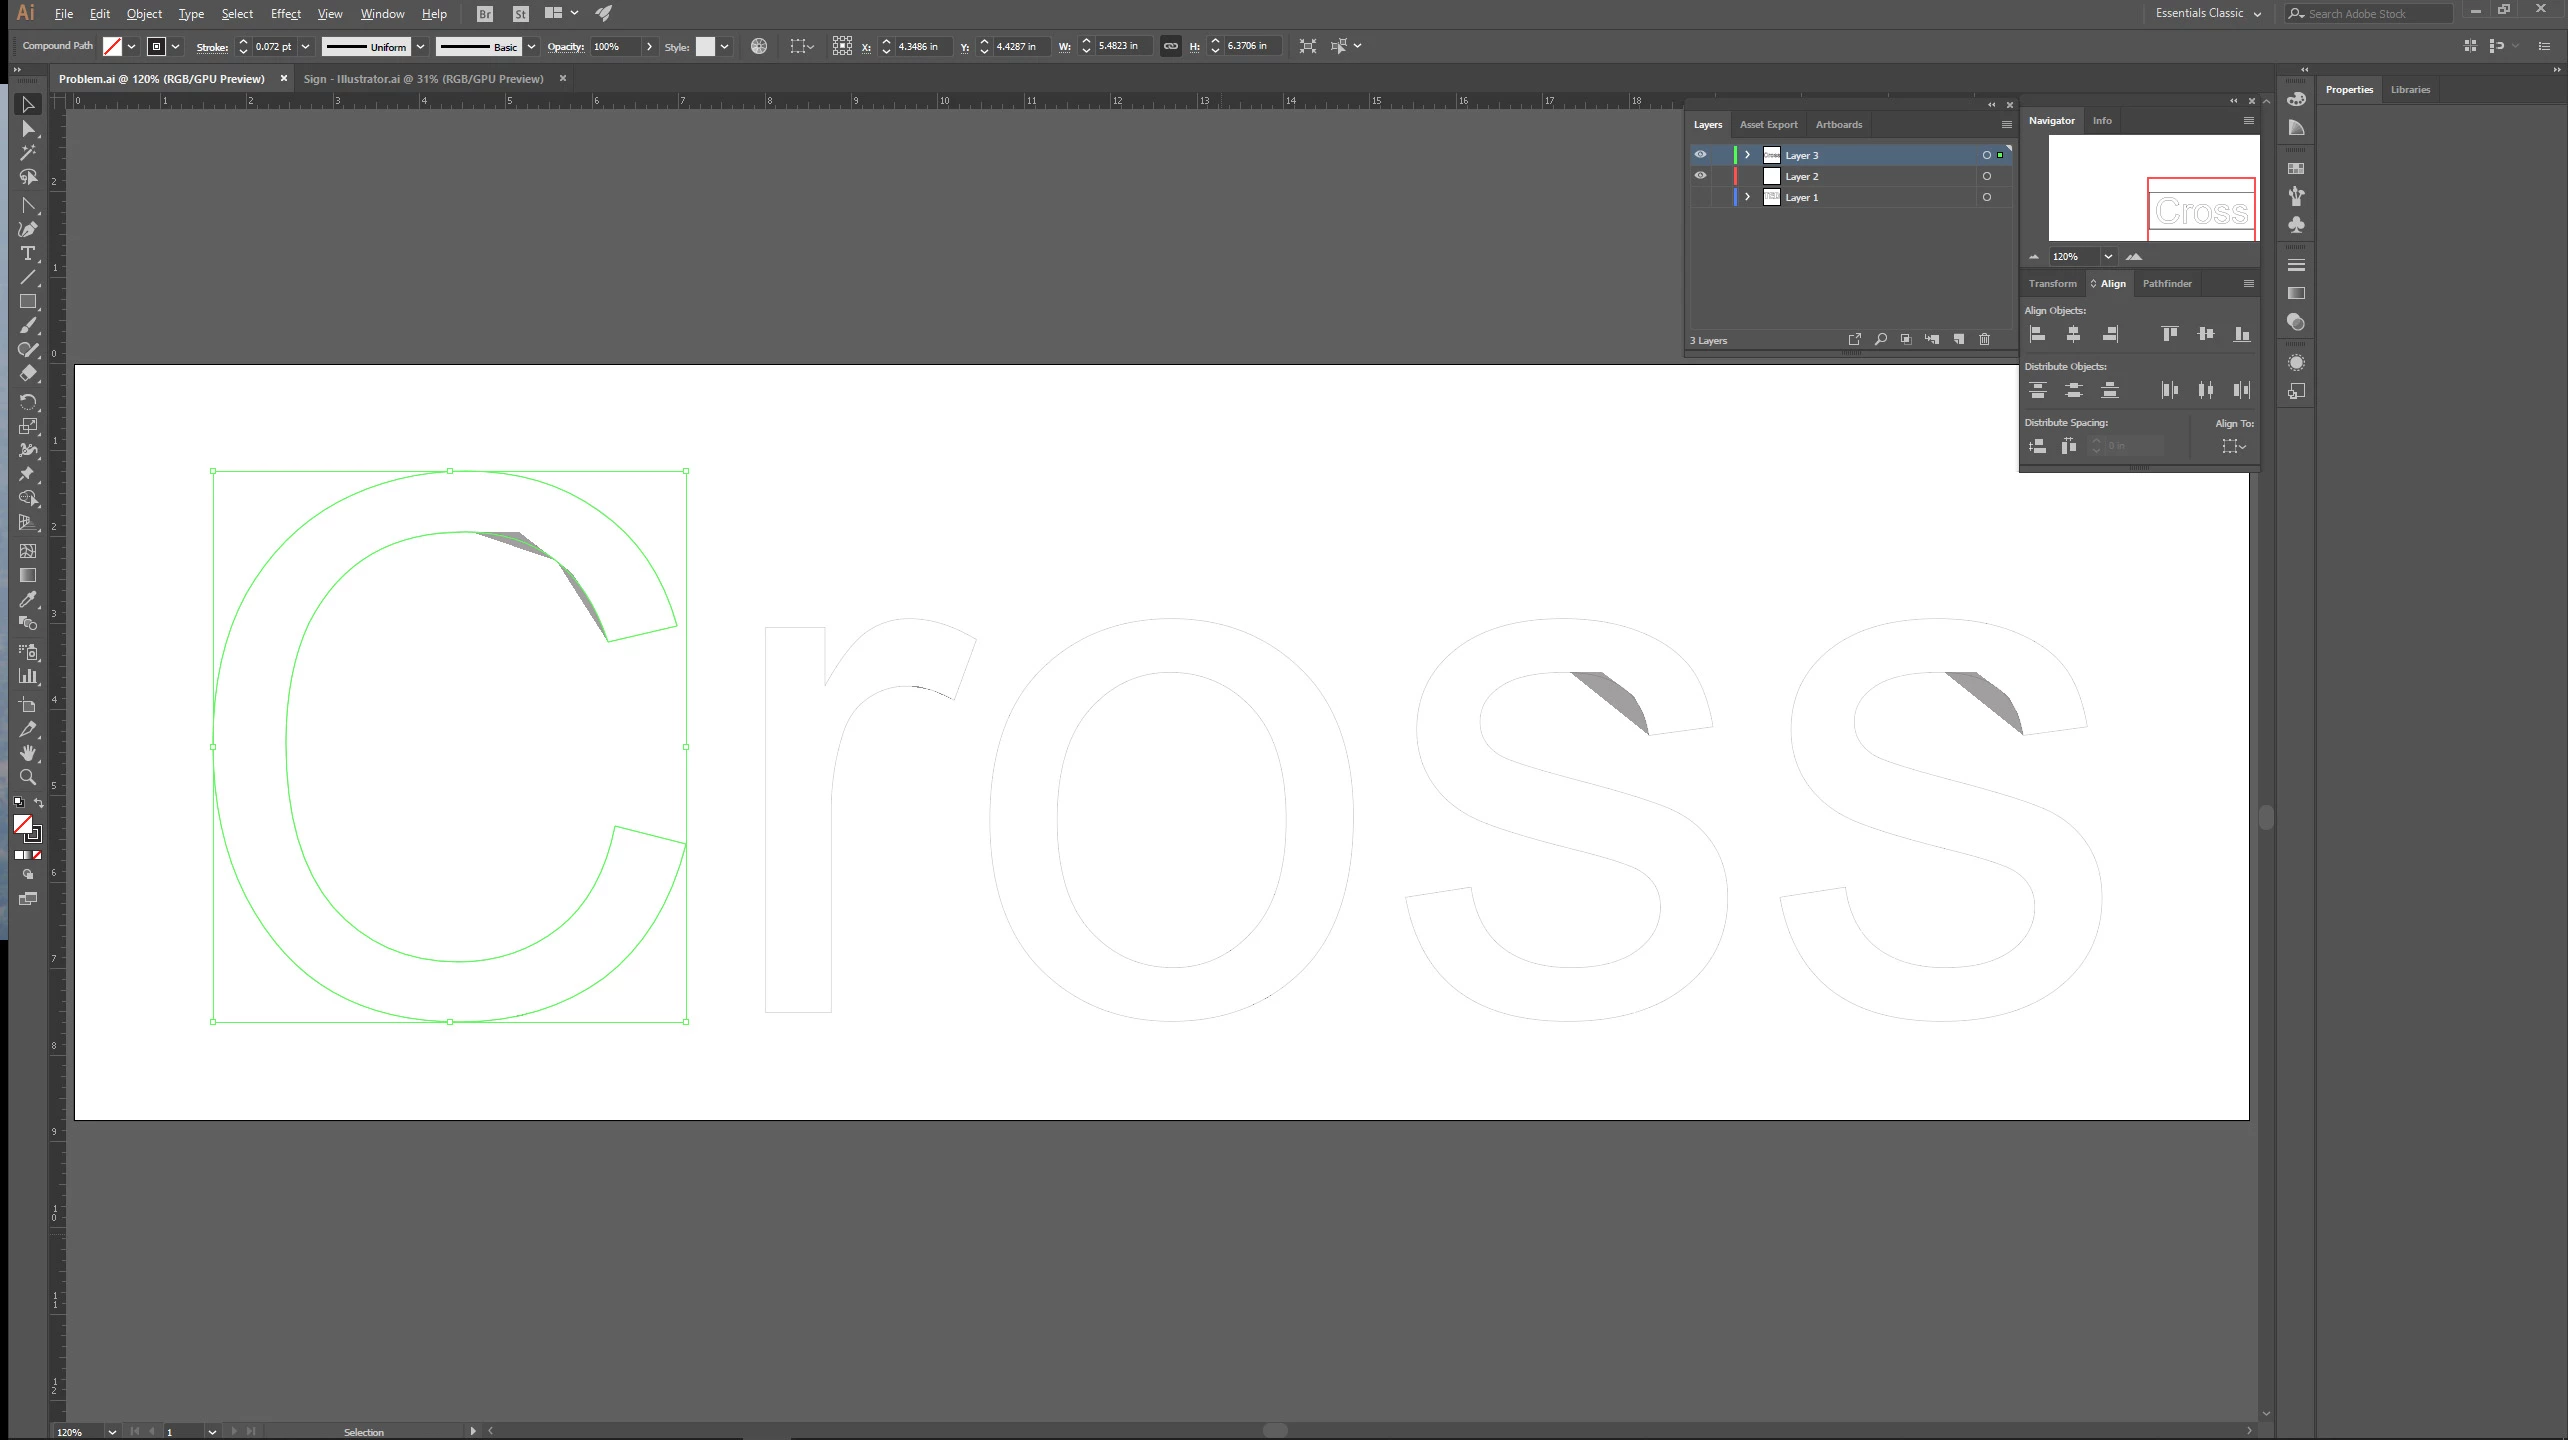Switch to Sign - Illustrator.ai document tab

[x=423, y=79]
